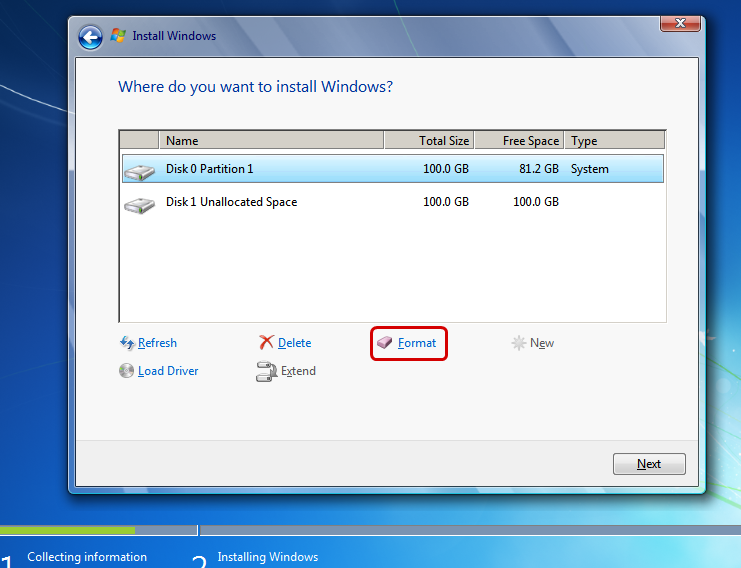Click the red X Delete icon
The image size is (741, 568).
point(267,342)
